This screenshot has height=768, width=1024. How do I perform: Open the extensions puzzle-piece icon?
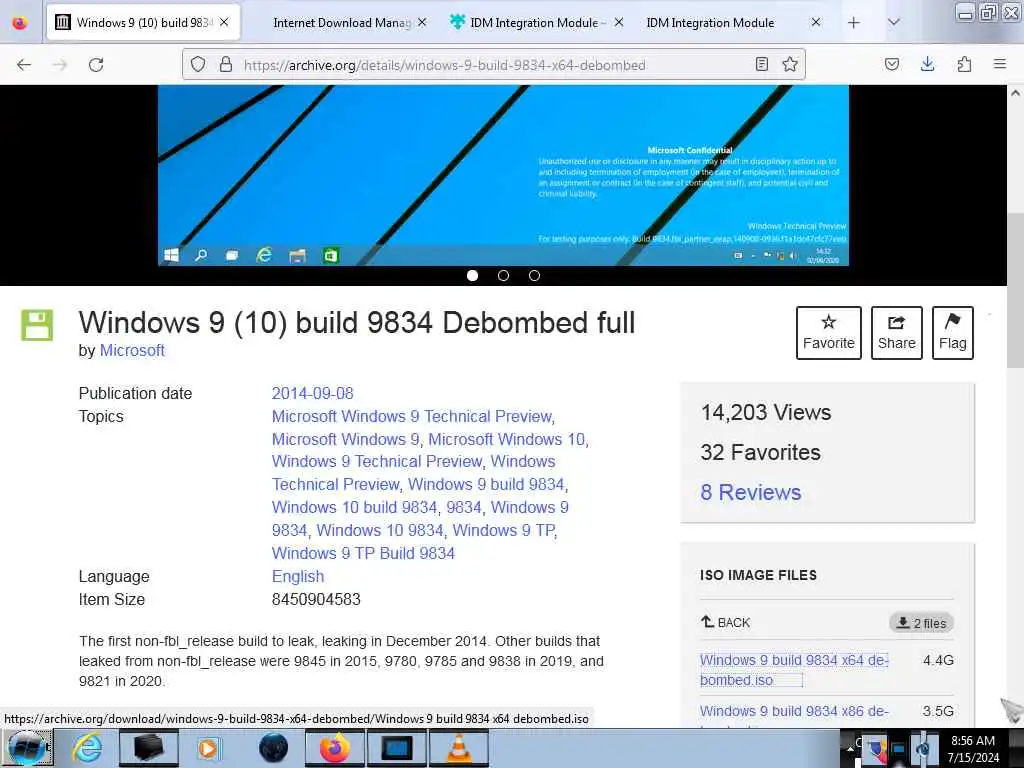tap(964, 64)
